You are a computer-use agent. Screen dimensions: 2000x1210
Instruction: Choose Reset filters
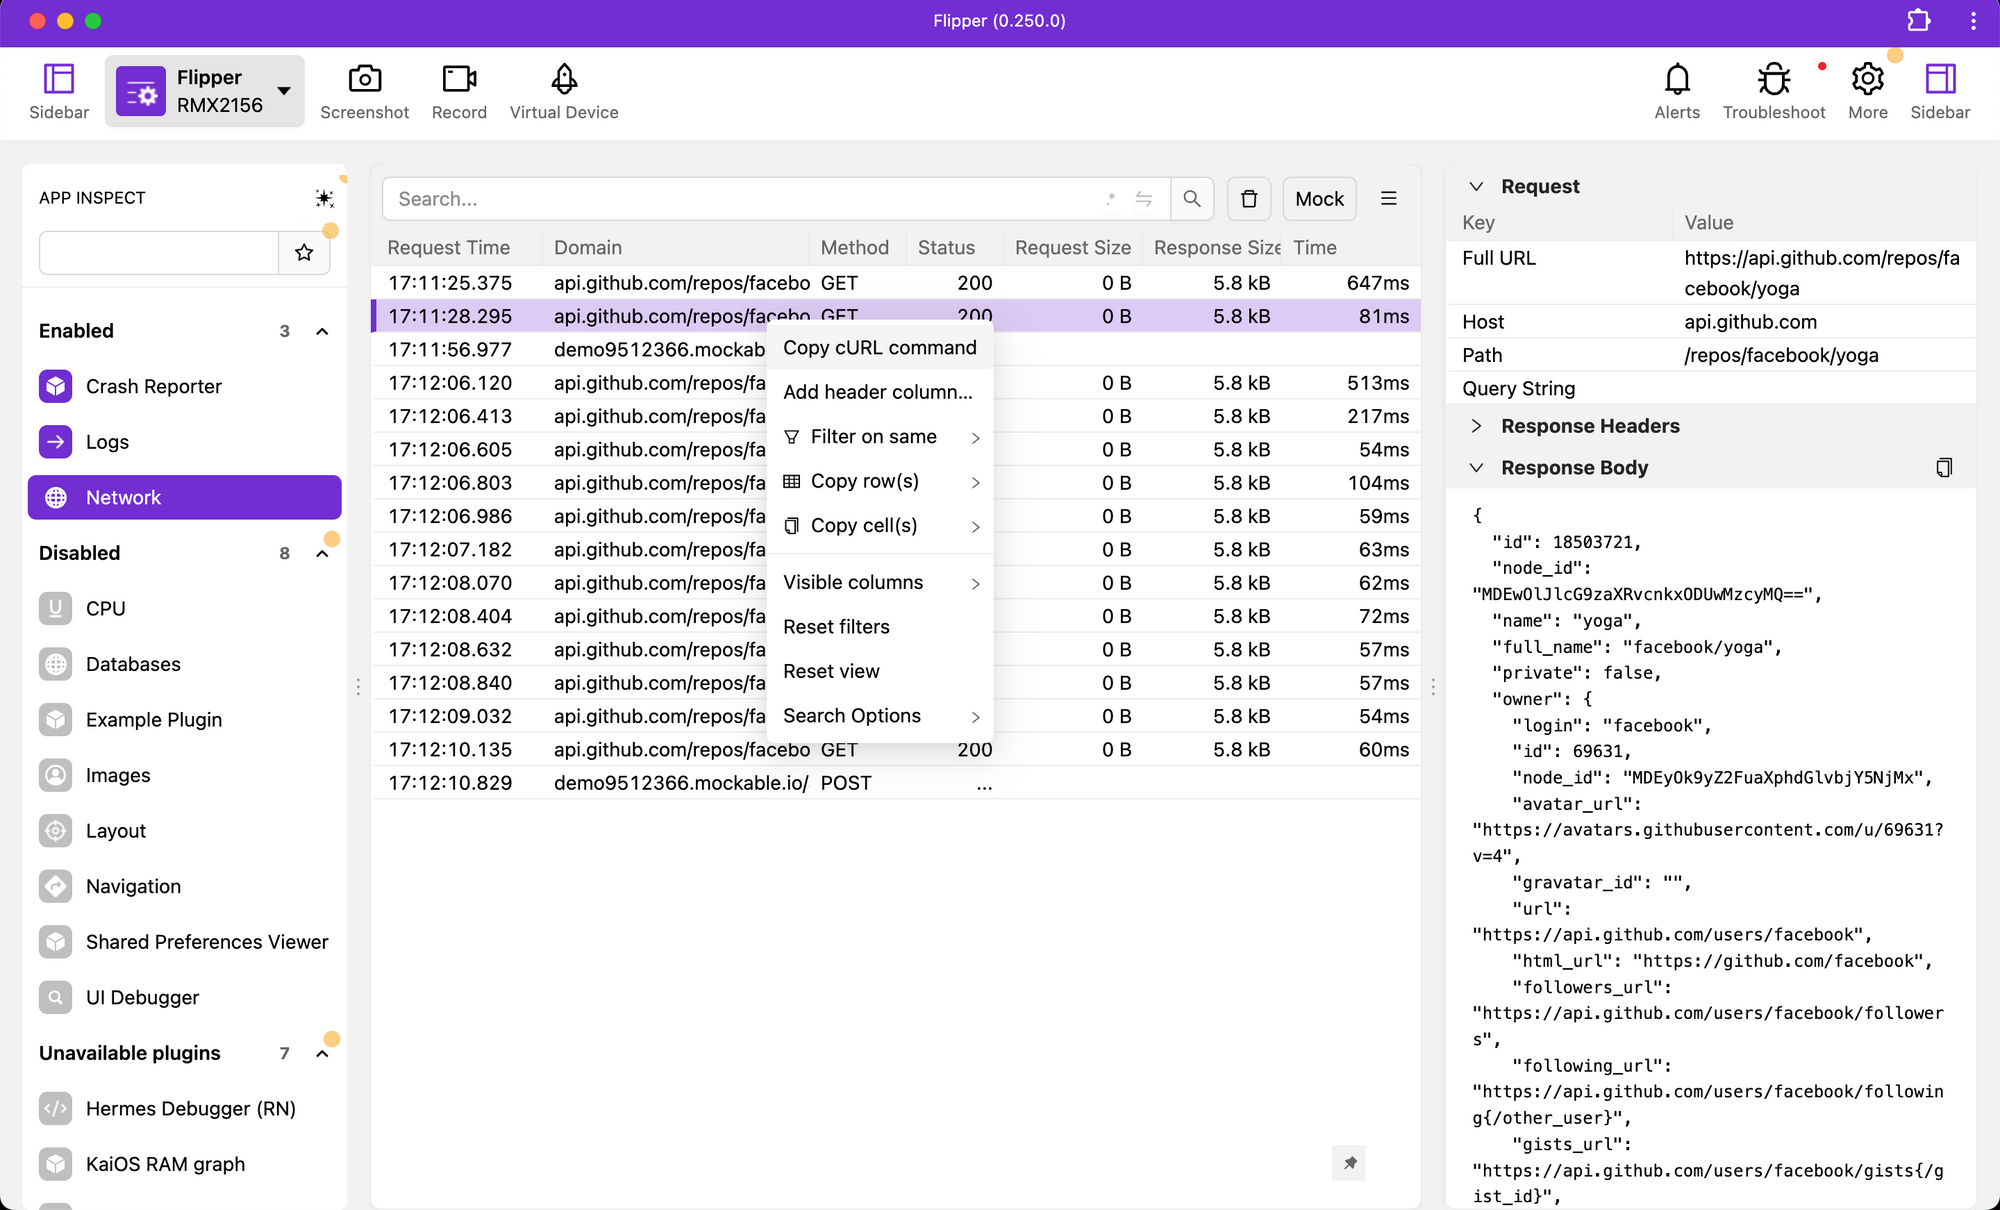880,626
